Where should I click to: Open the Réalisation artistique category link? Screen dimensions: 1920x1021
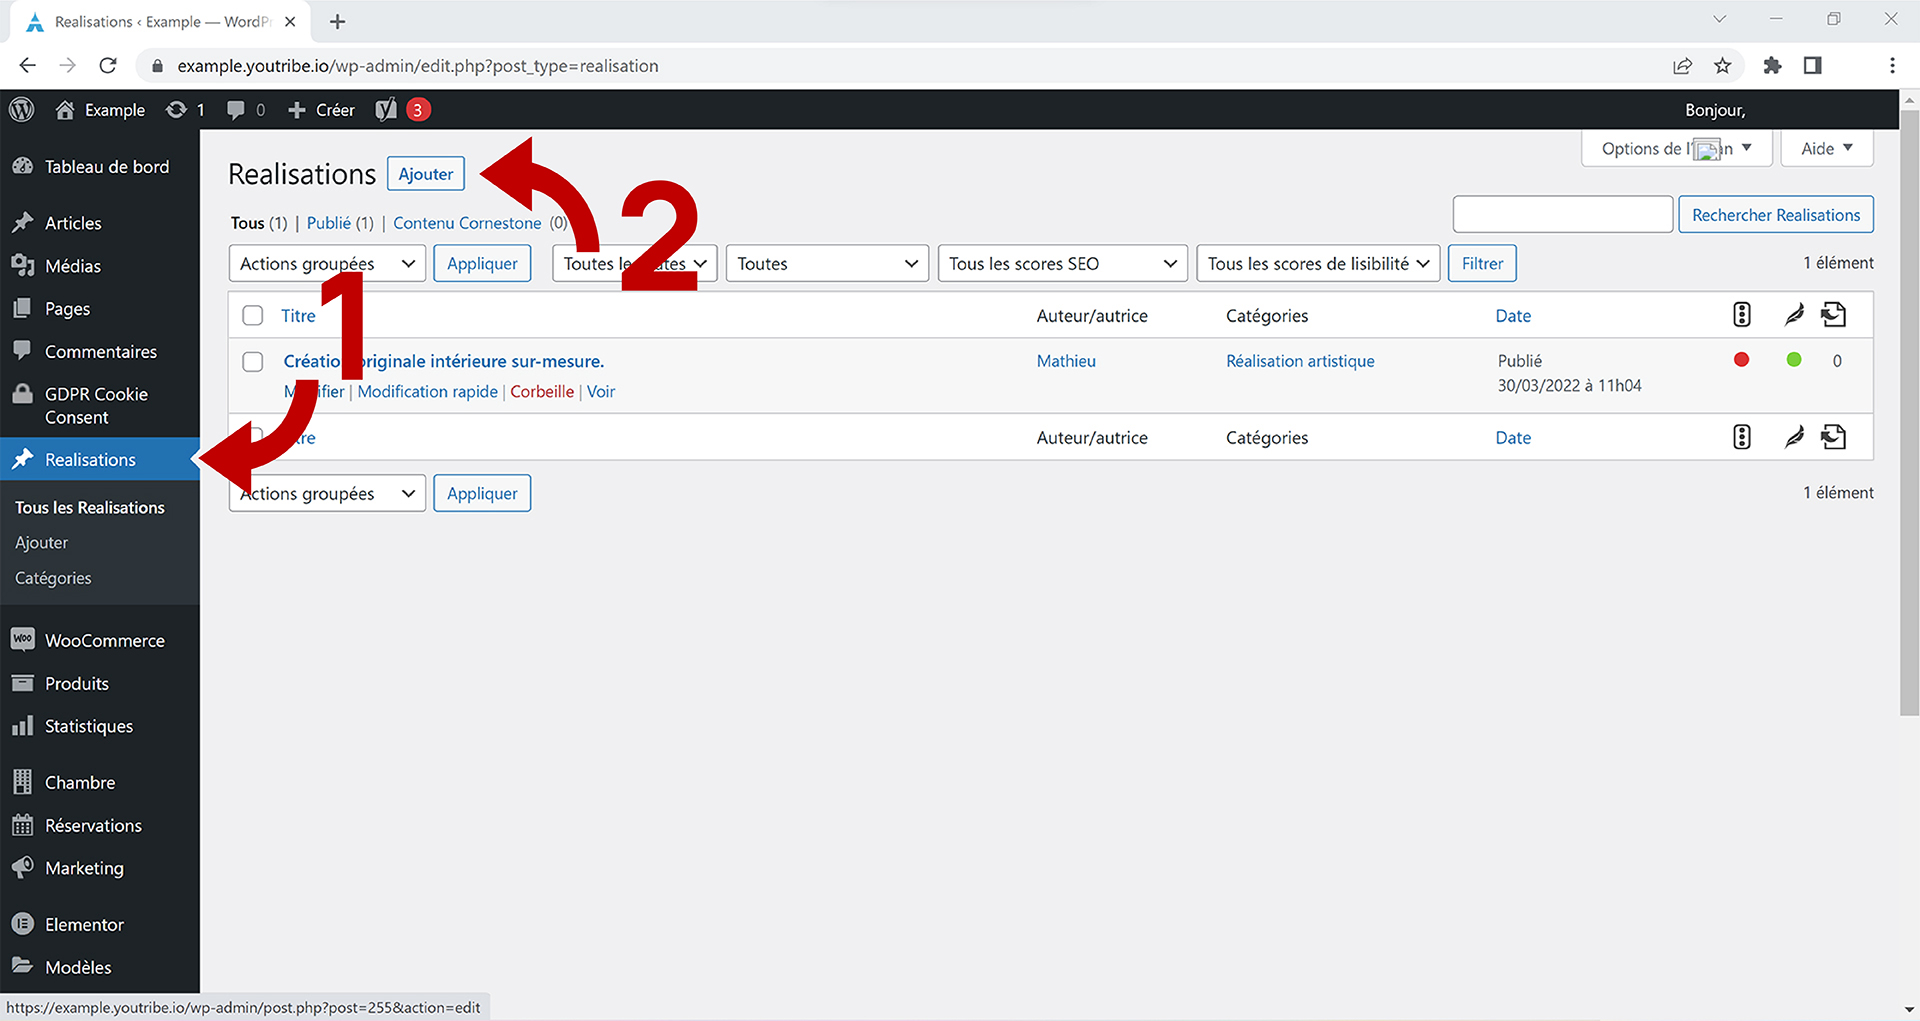tap(1300, 361)
